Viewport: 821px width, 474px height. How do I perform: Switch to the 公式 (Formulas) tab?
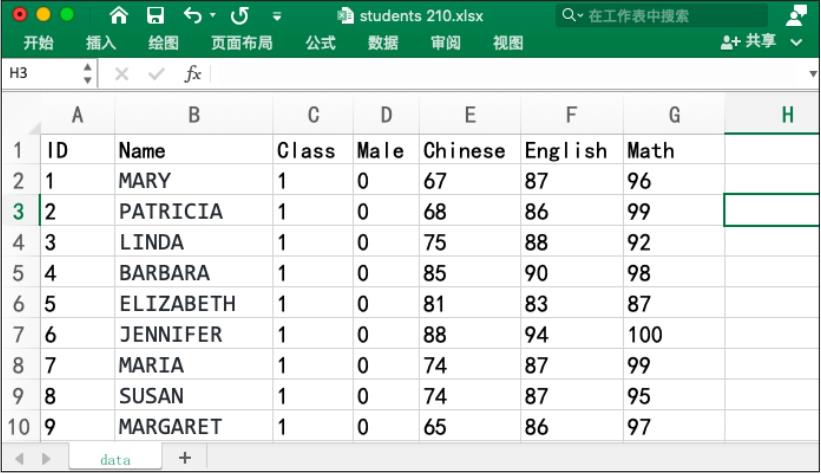[320, 42]
